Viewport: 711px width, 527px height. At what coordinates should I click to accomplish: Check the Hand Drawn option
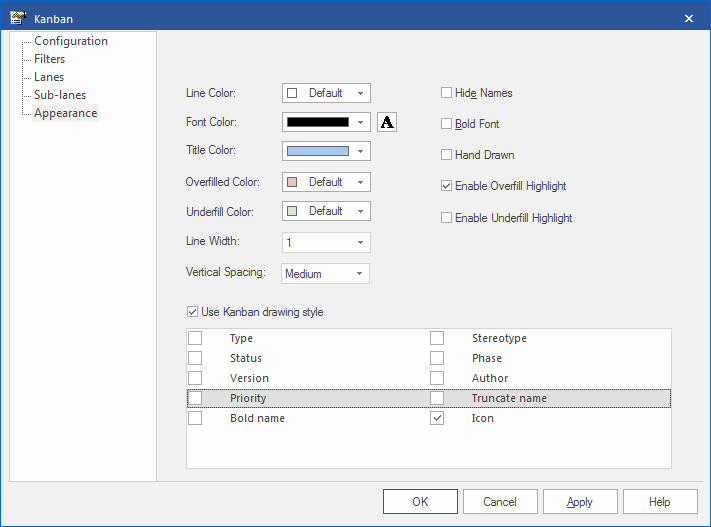tap(447, 155)
